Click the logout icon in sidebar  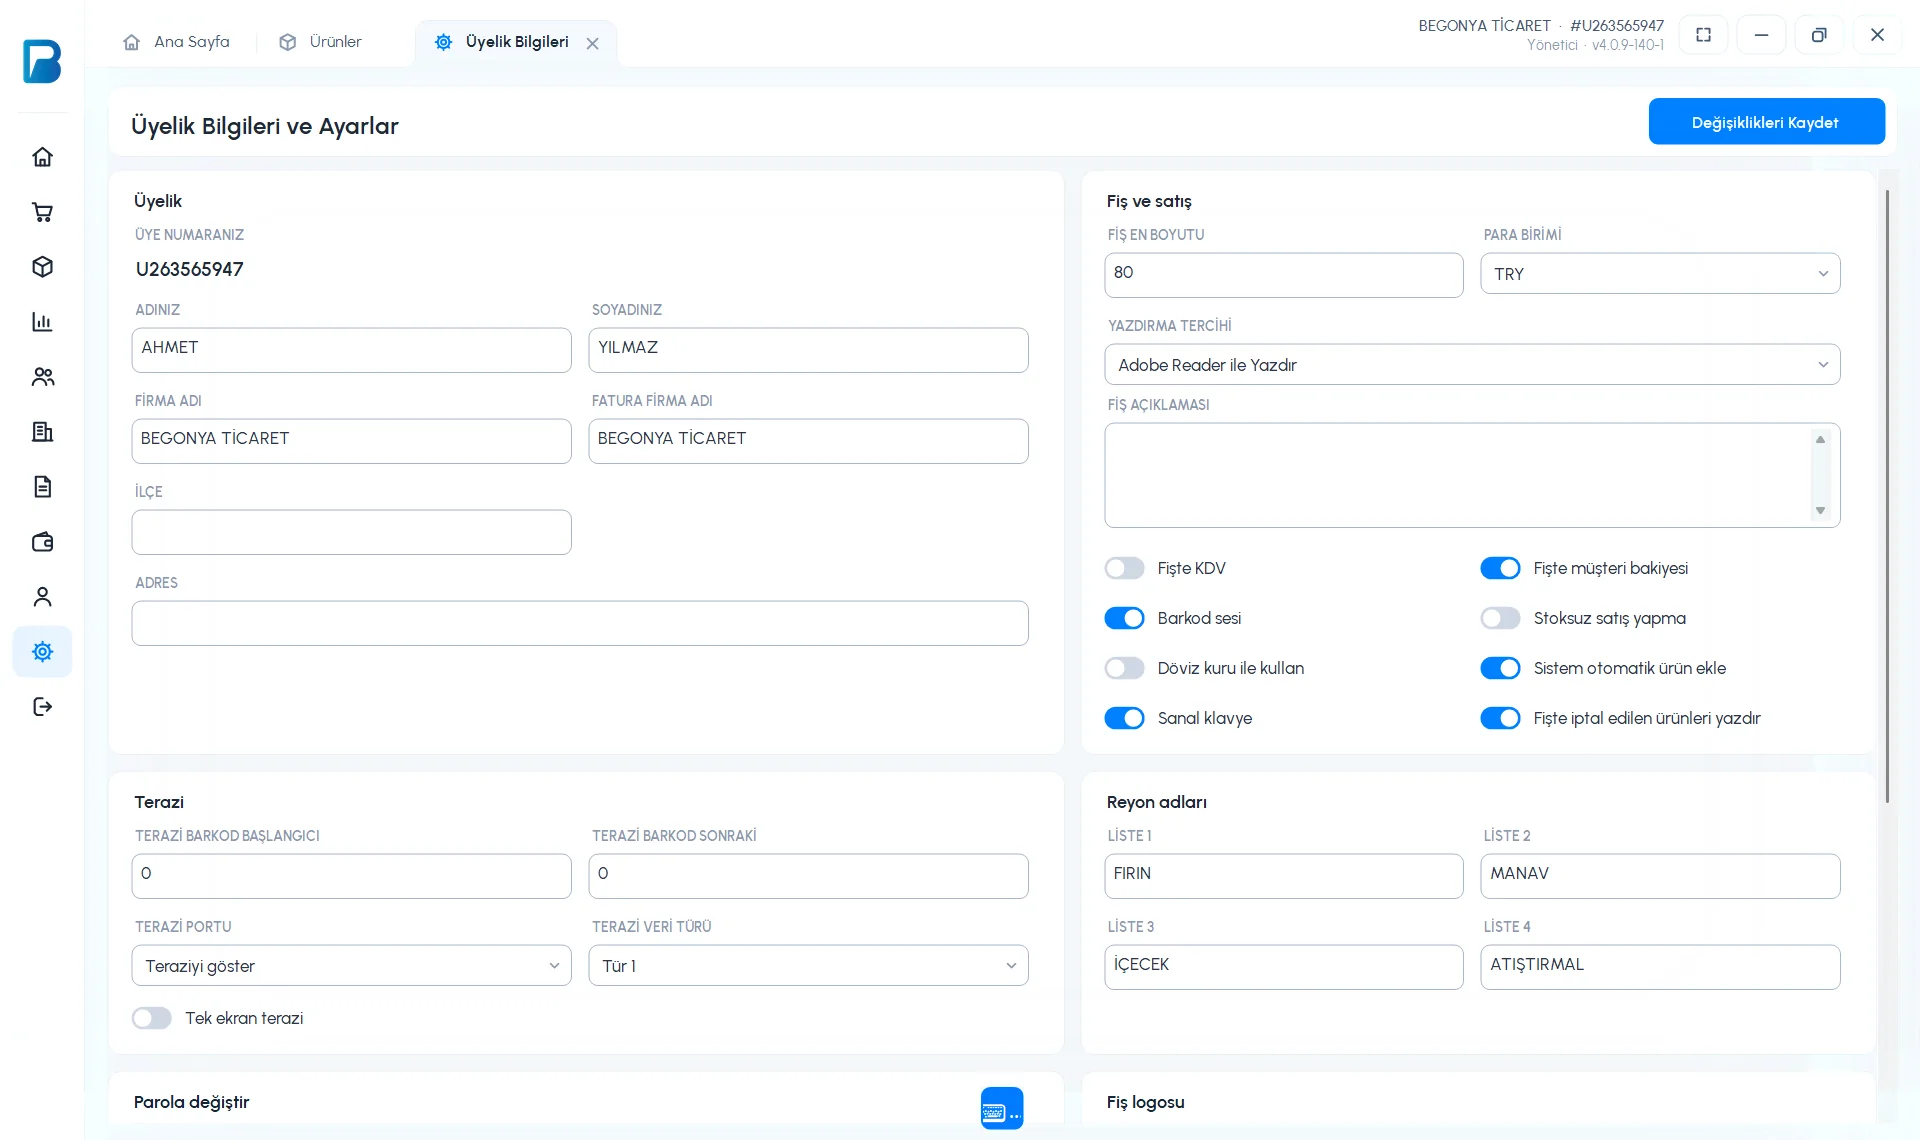pyautogui.click(x=42, y=707)
